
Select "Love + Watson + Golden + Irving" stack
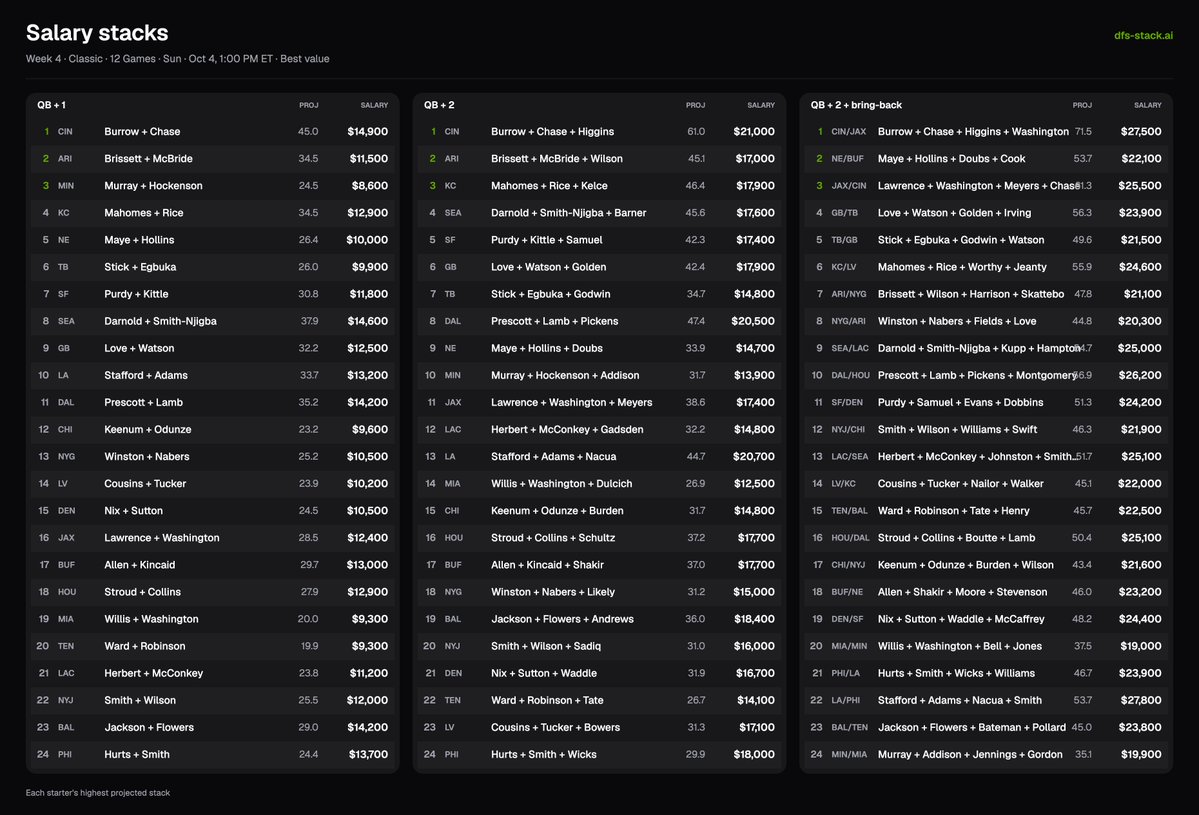pos(954,213)
